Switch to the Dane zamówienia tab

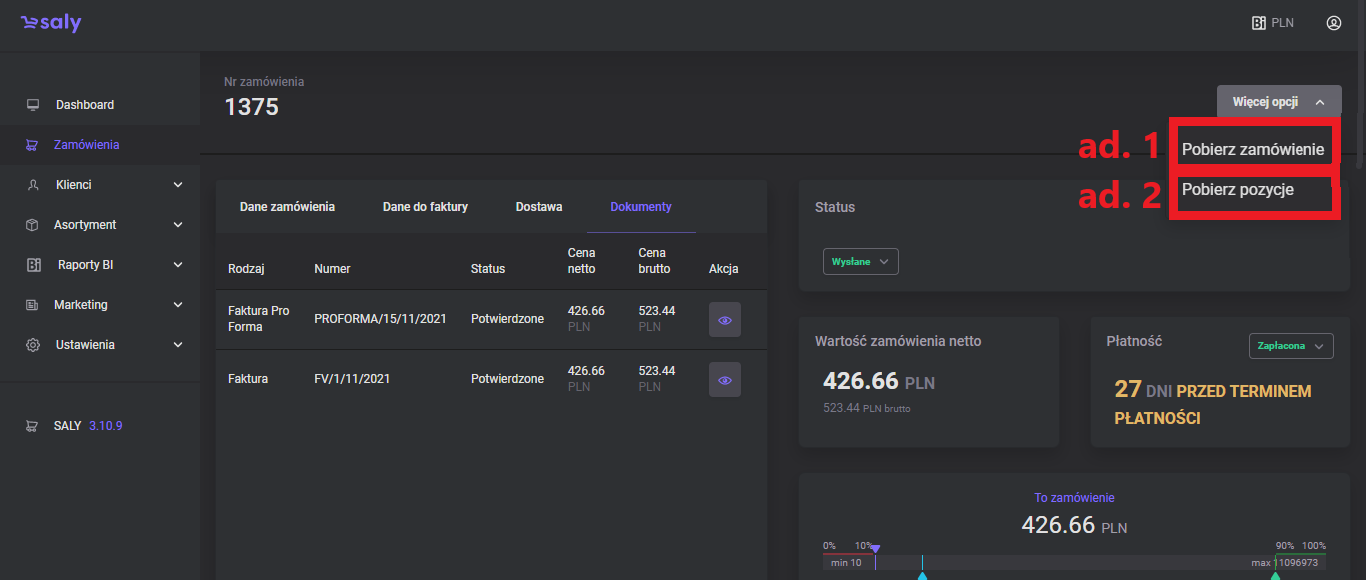point(287,207)
